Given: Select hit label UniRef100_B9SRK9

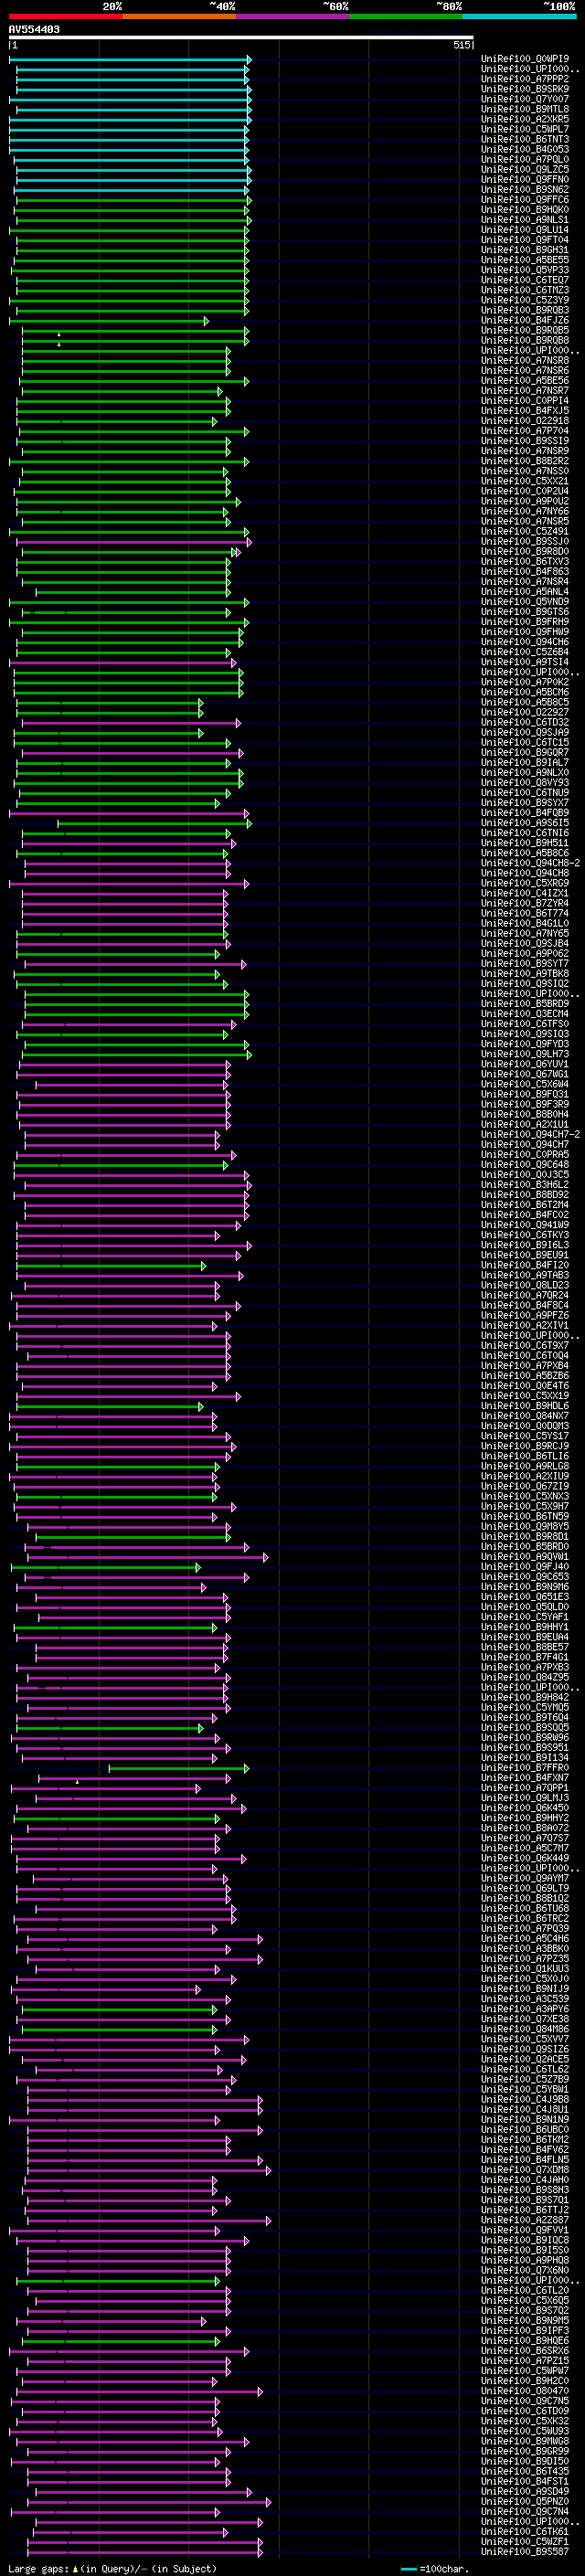Looking at the screenshot, I should 525,89.
